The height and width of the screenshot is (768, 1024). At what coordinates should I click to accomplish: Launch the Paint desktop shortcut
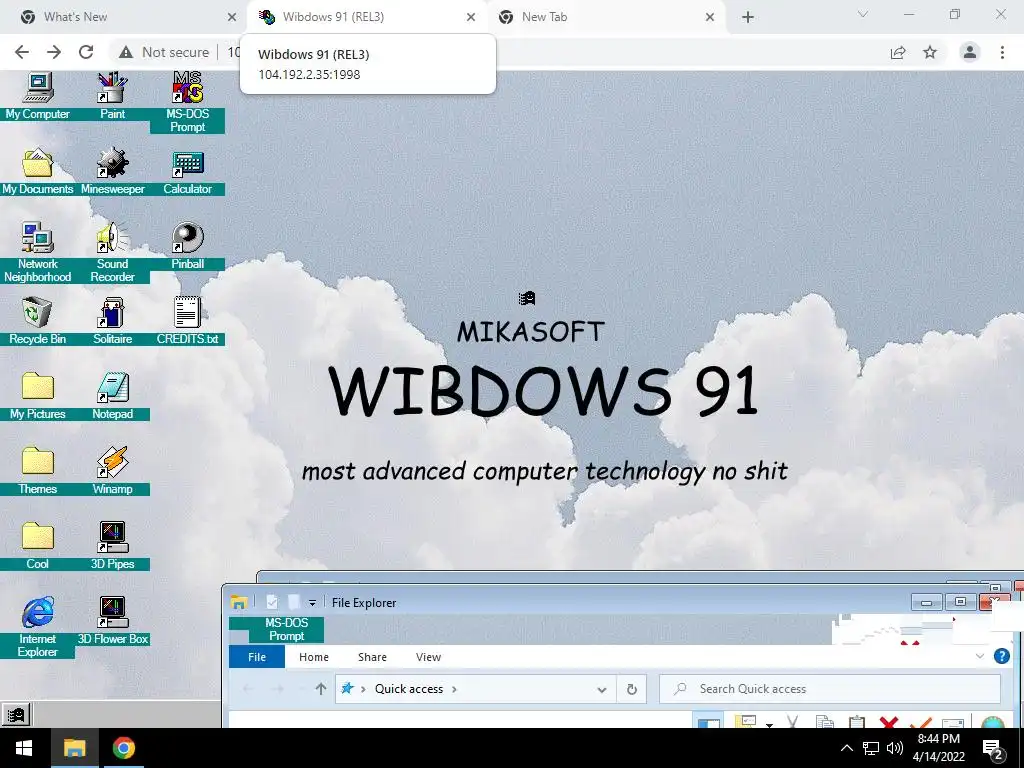tap(112, 96)
